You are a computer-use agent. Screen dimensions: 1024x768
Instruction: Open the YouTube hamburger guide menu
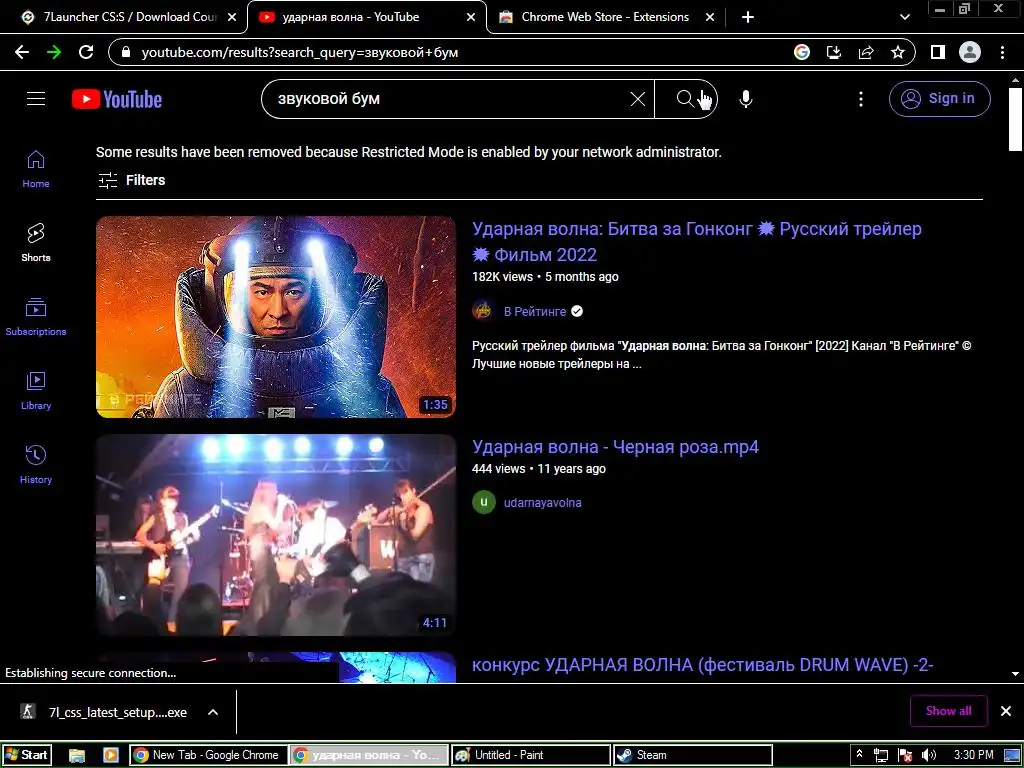[36, 99]
